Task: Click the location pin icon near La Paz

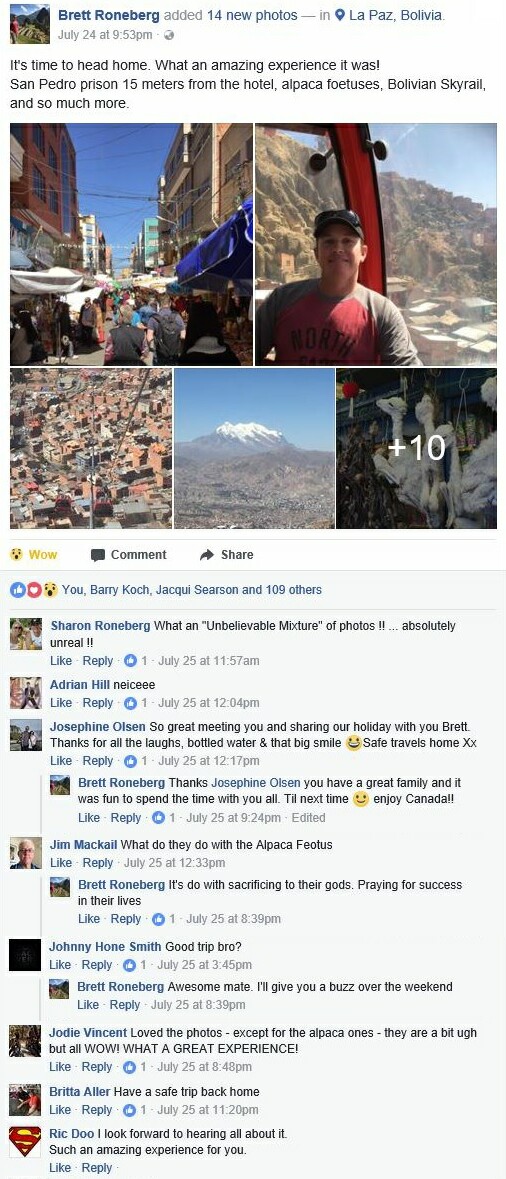Action: (340, 15)
